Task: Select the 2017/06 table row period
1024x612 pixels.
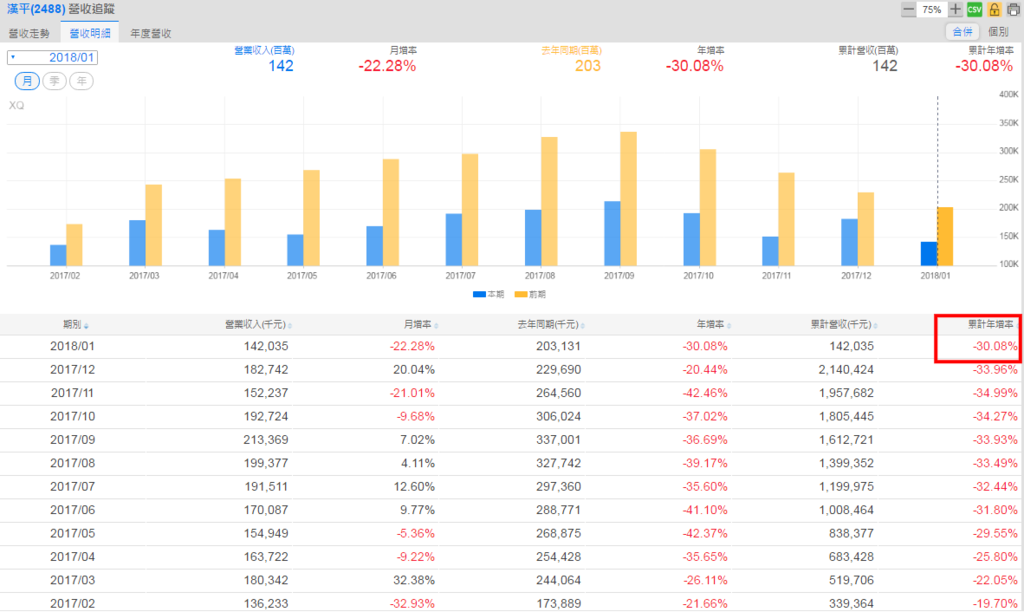Action: point(72,510)
